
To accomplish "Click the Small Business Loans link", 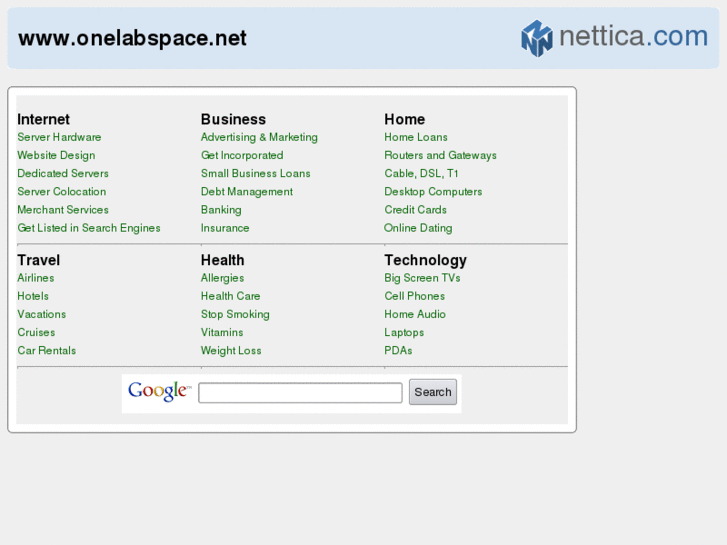I will click(x=255, y=173).
